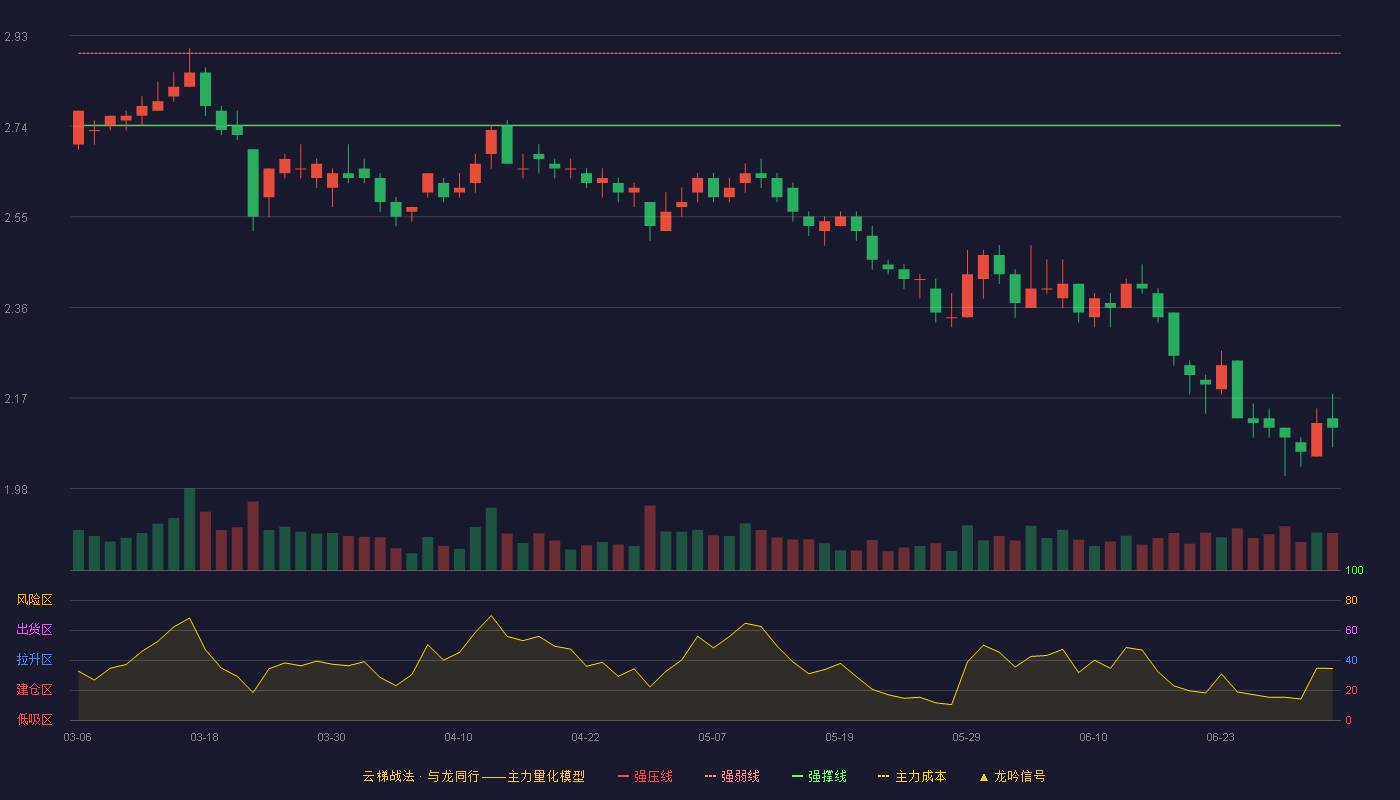This screenshot has height=800, width=1400.
Task: Toggle the 强撑线 legend item
Action: point(819,776)
